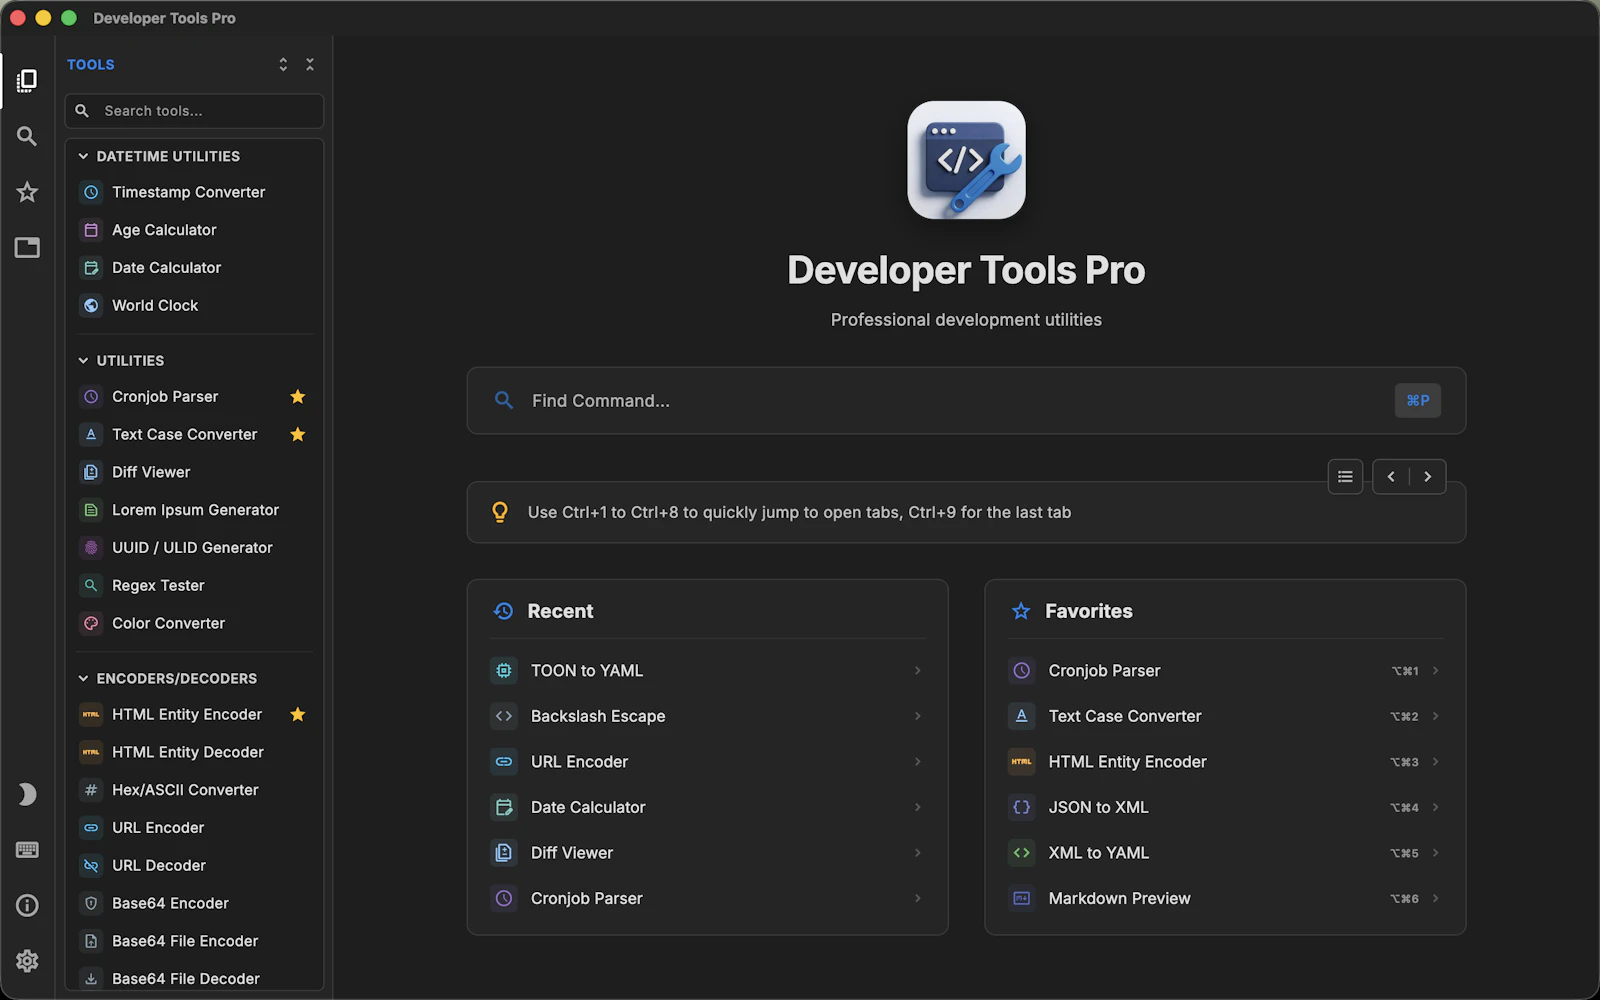
Task: Open Cronjob Parser from Favorites card
Action: (1225, 671)
